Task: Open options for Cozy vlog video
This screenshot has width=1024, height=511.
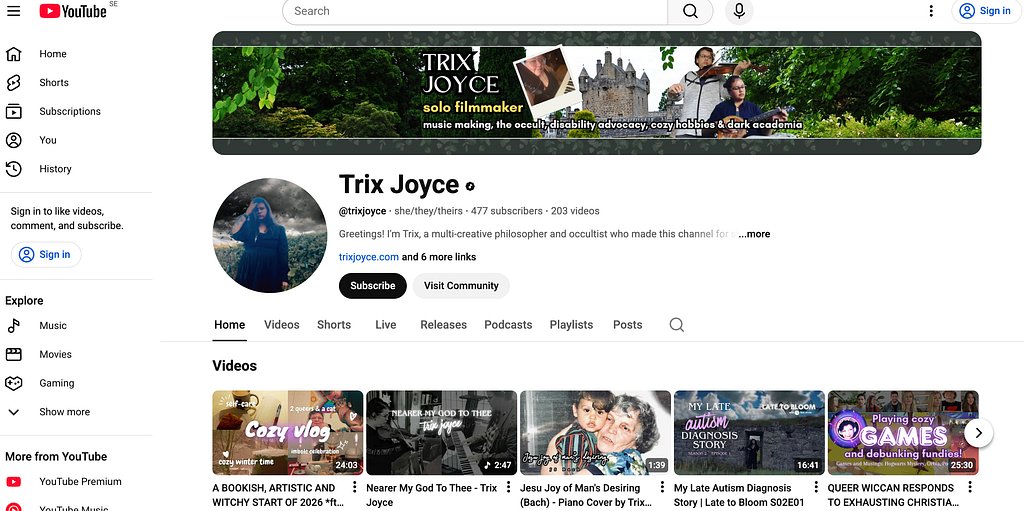Action: click(354, 488)
